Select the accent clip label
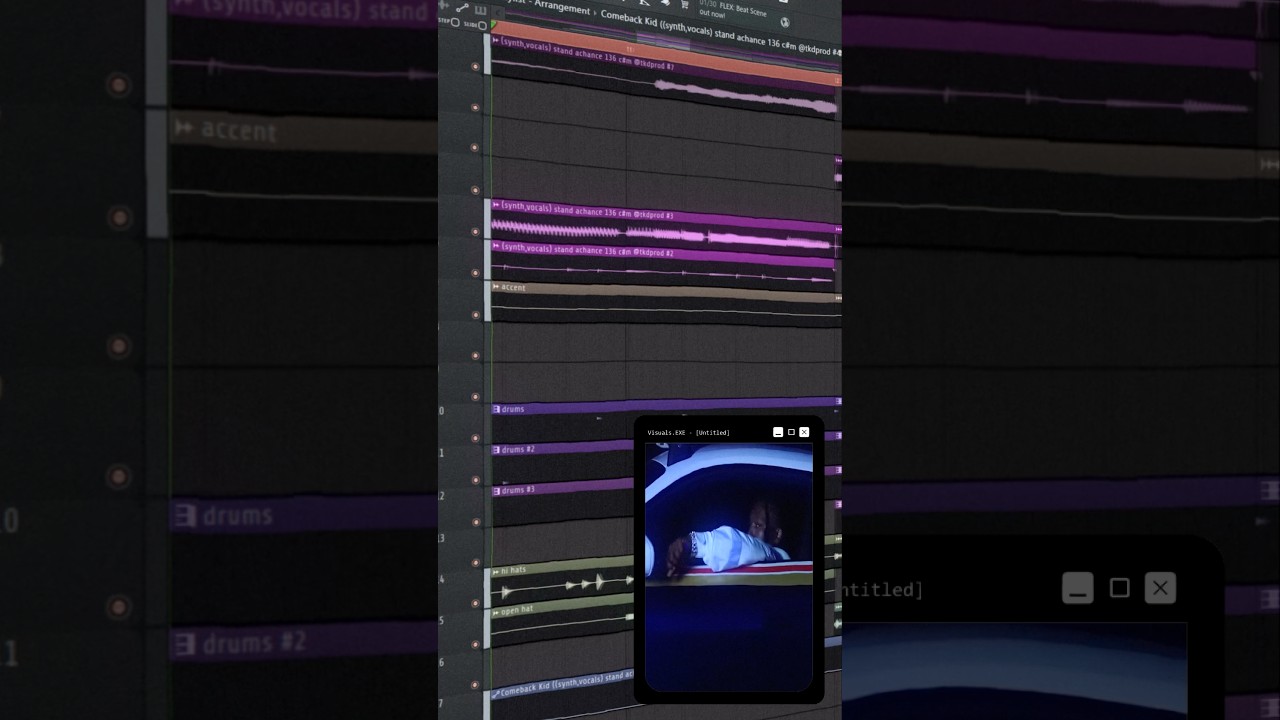This screenshot has height=720, width=1280. 513,287
